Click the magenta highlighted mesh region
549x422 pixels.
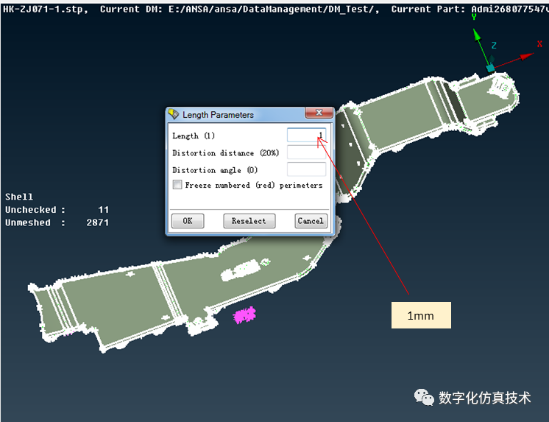tap(244, 315)
